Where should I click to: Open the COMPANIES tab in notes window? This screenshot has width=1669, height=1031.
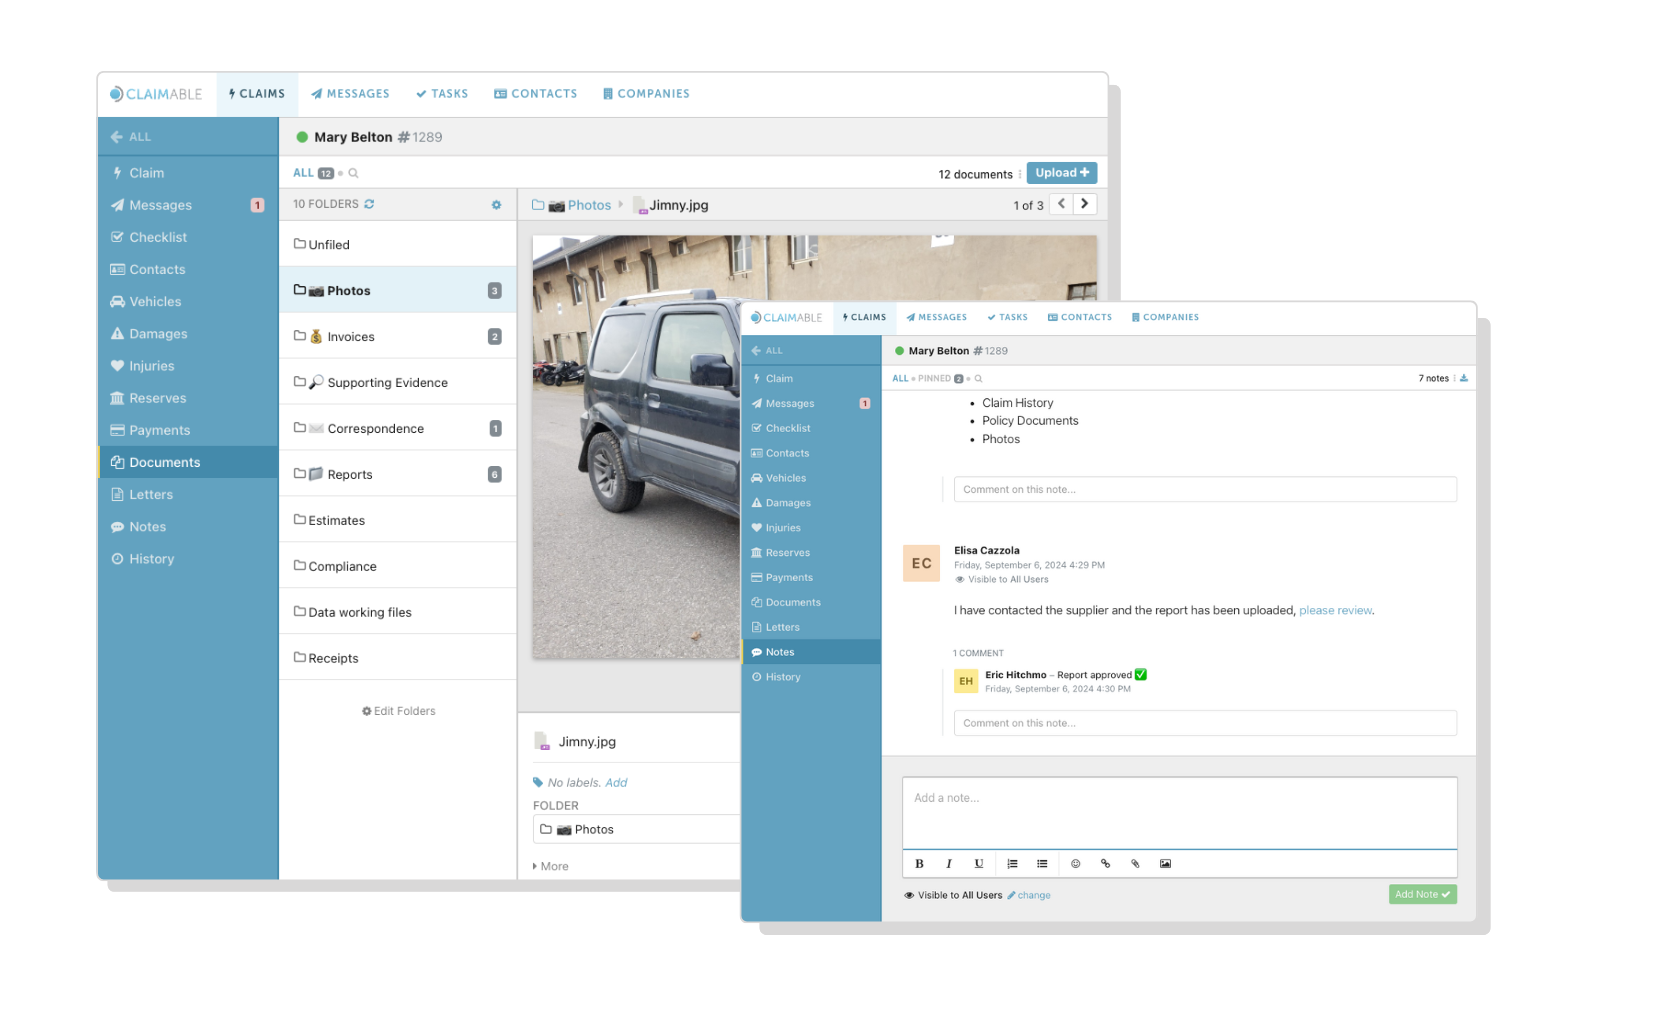click(x=1165, y=317)
